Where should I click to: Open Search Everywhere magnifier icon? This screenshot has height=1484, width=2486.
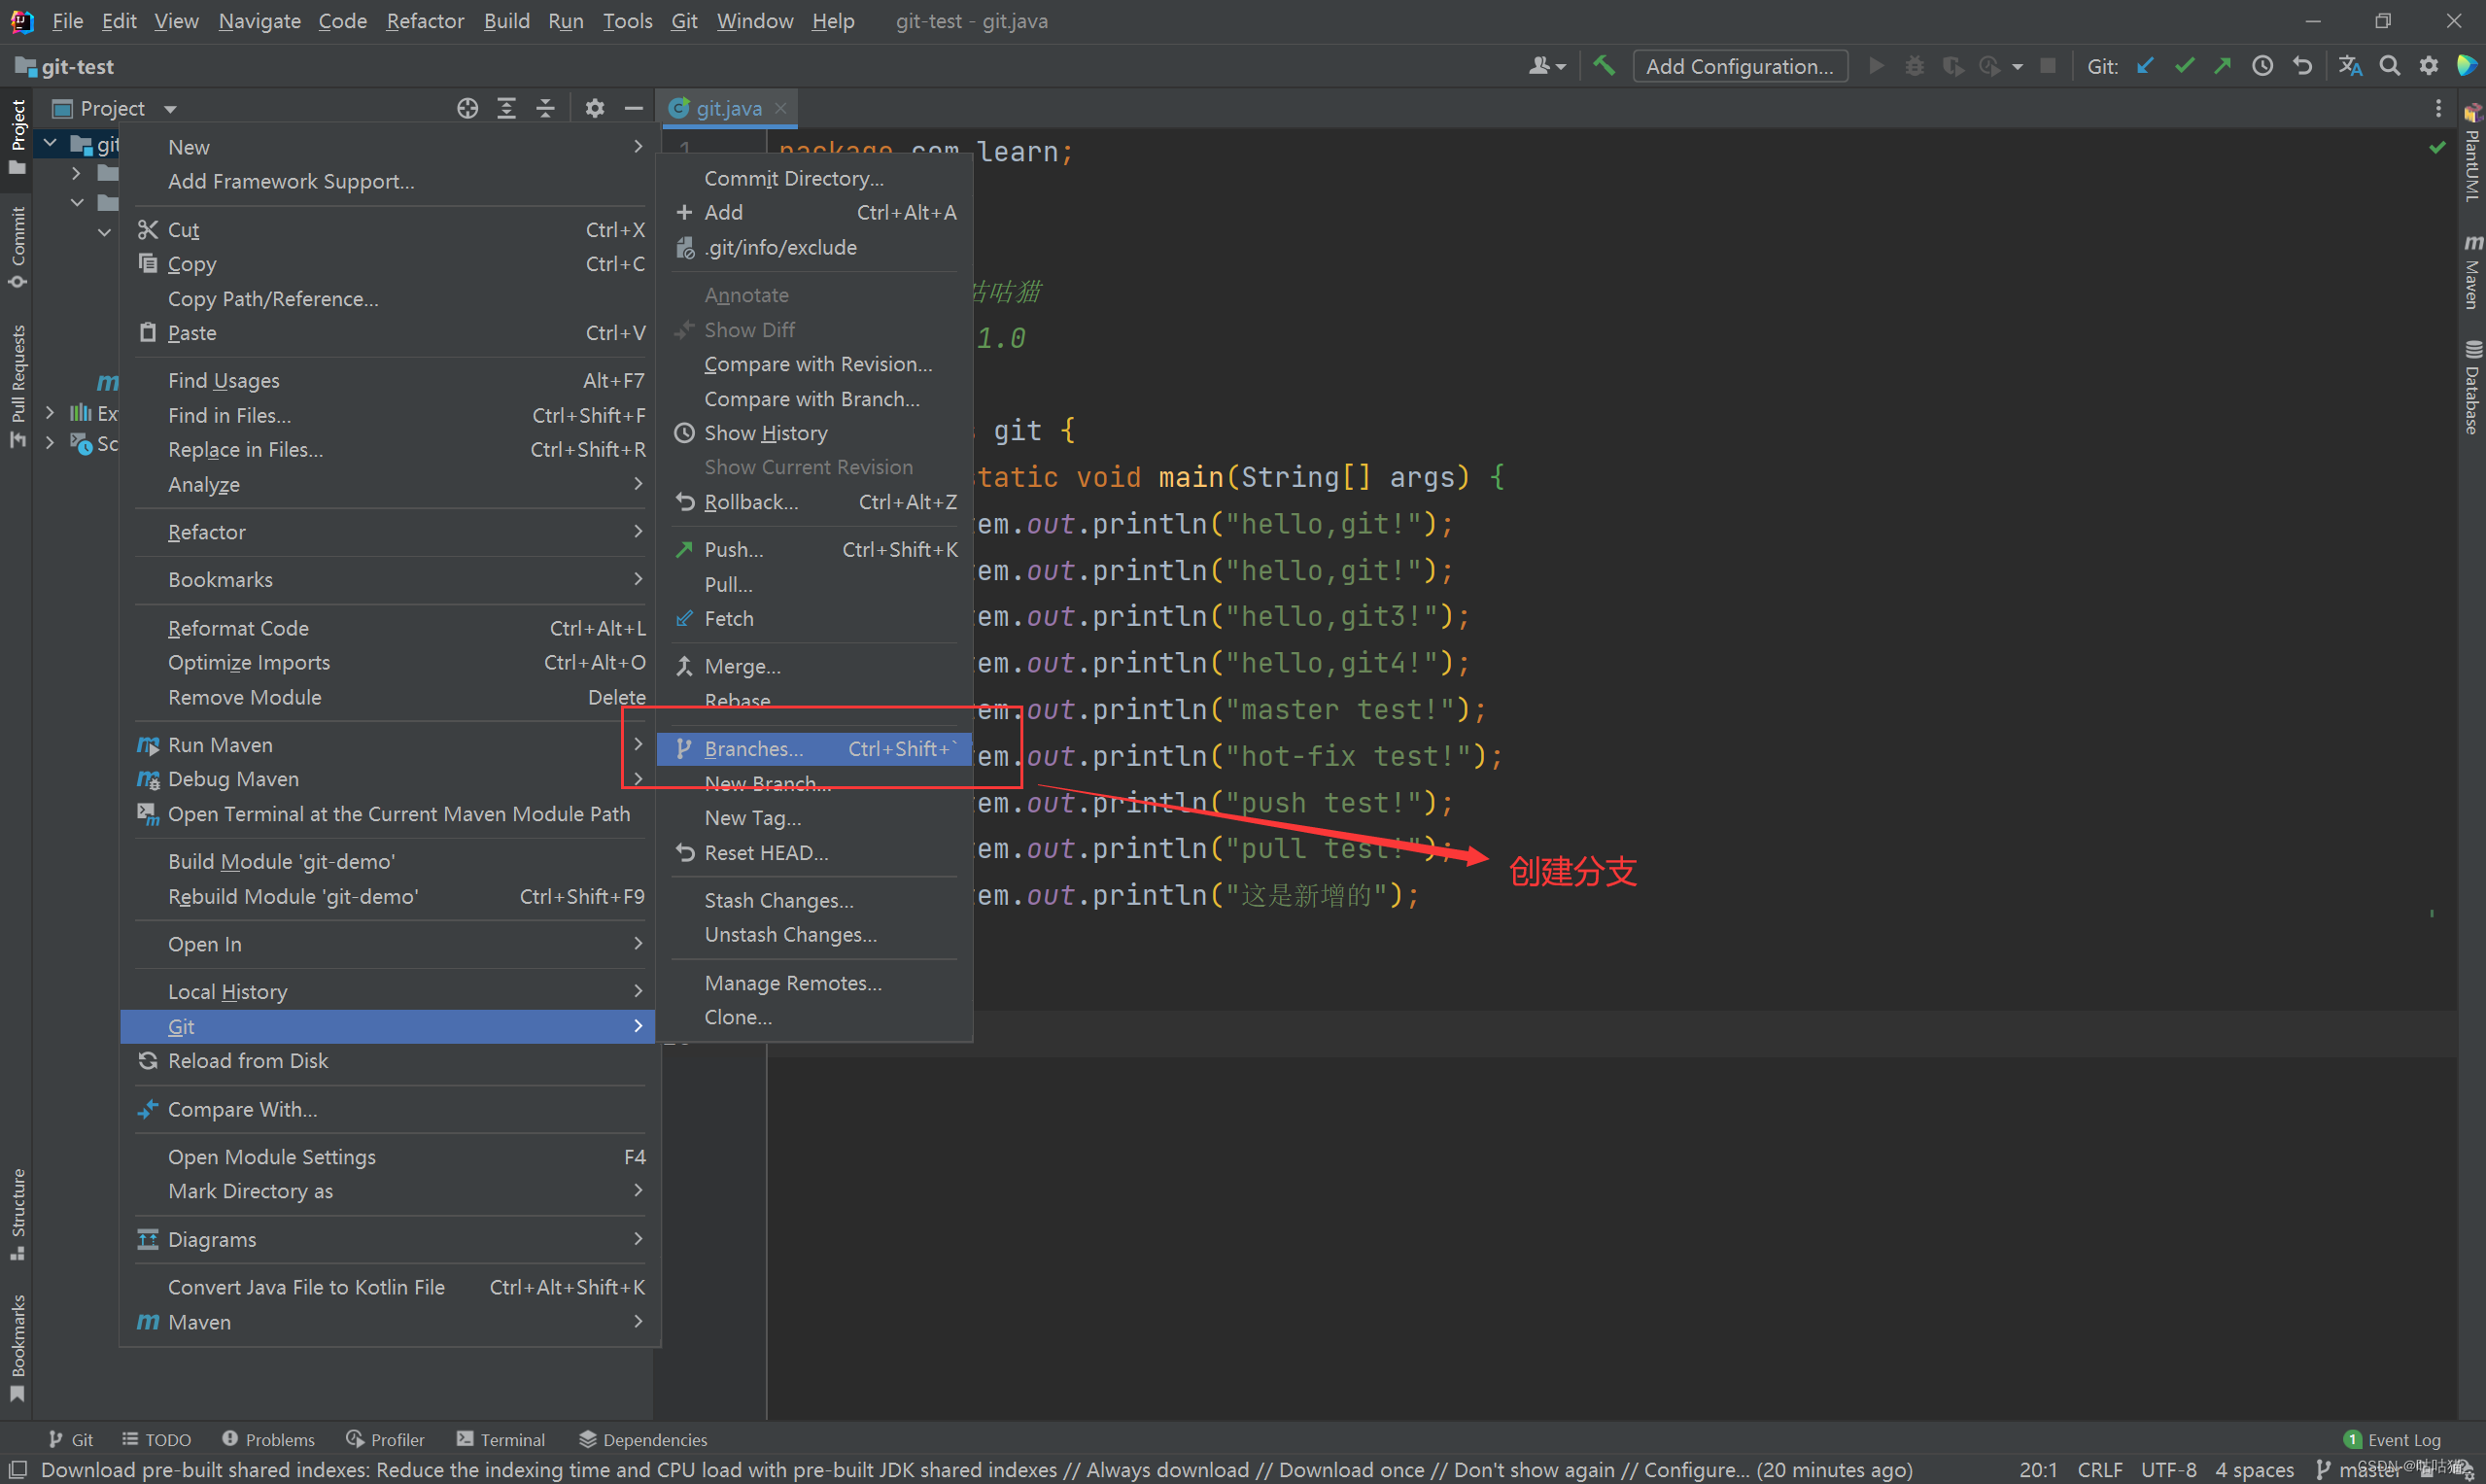click(2389, 66)
